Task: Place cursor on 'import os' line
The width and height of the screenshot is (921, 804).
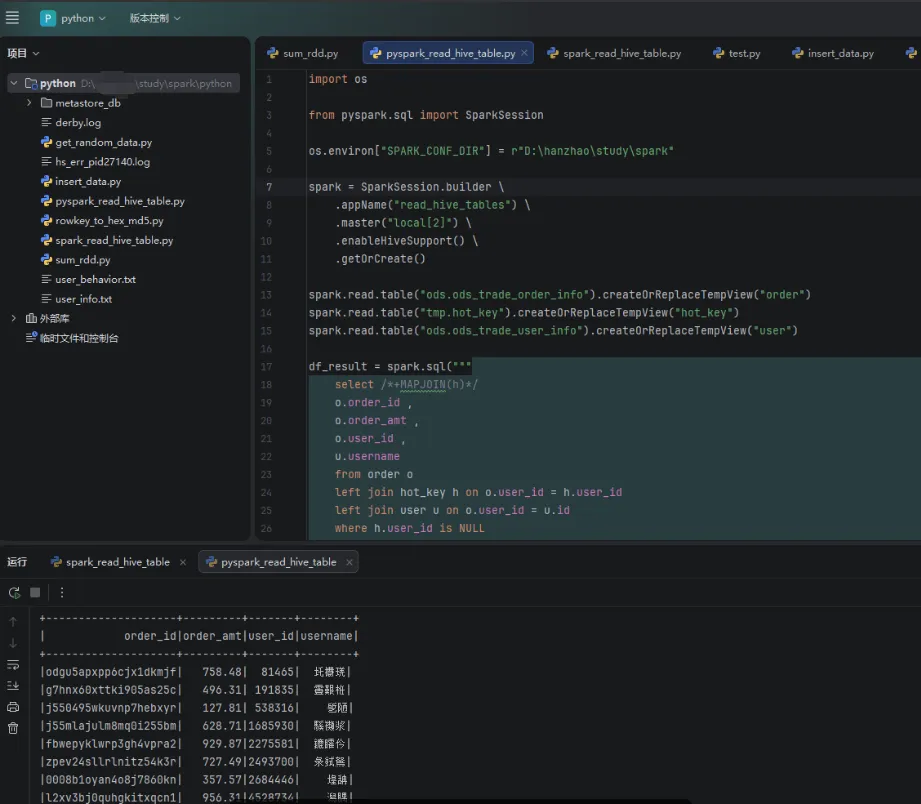Action: click(x=338, y=79)
